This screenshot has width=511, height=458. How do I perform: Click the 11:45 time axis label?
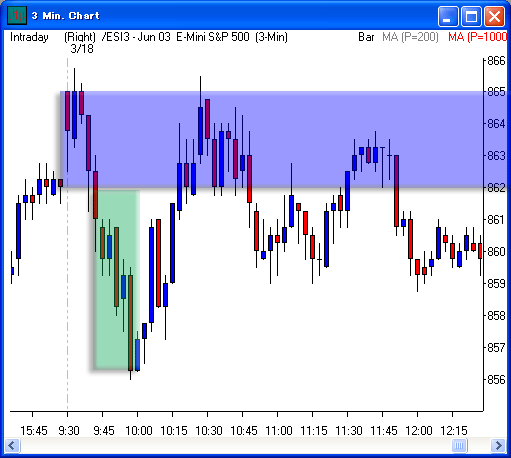(x=384, y=431)
